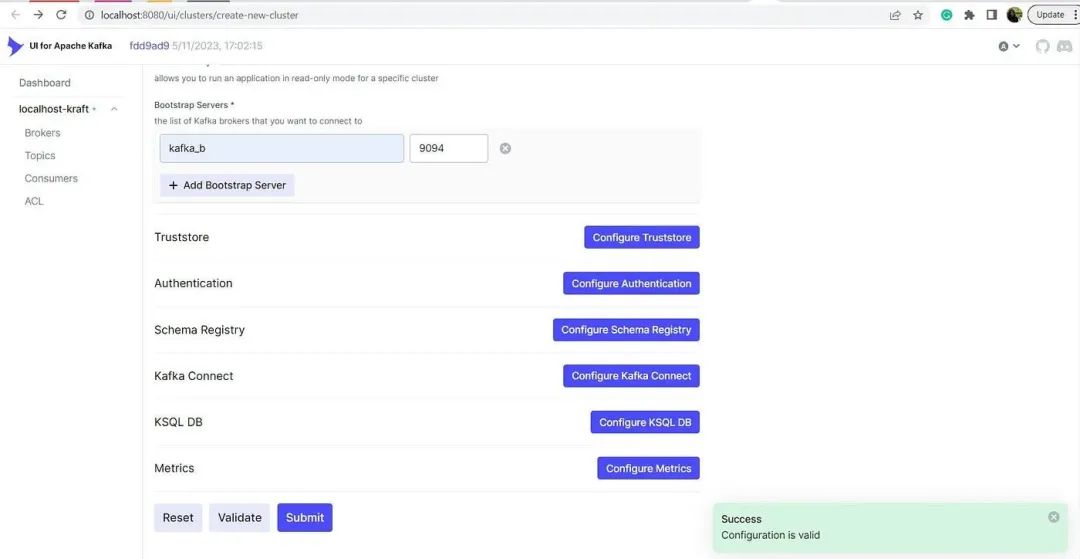1080x559 pixels.
Task: Open the Chrome profile avatar
Action: (1014, 14)
